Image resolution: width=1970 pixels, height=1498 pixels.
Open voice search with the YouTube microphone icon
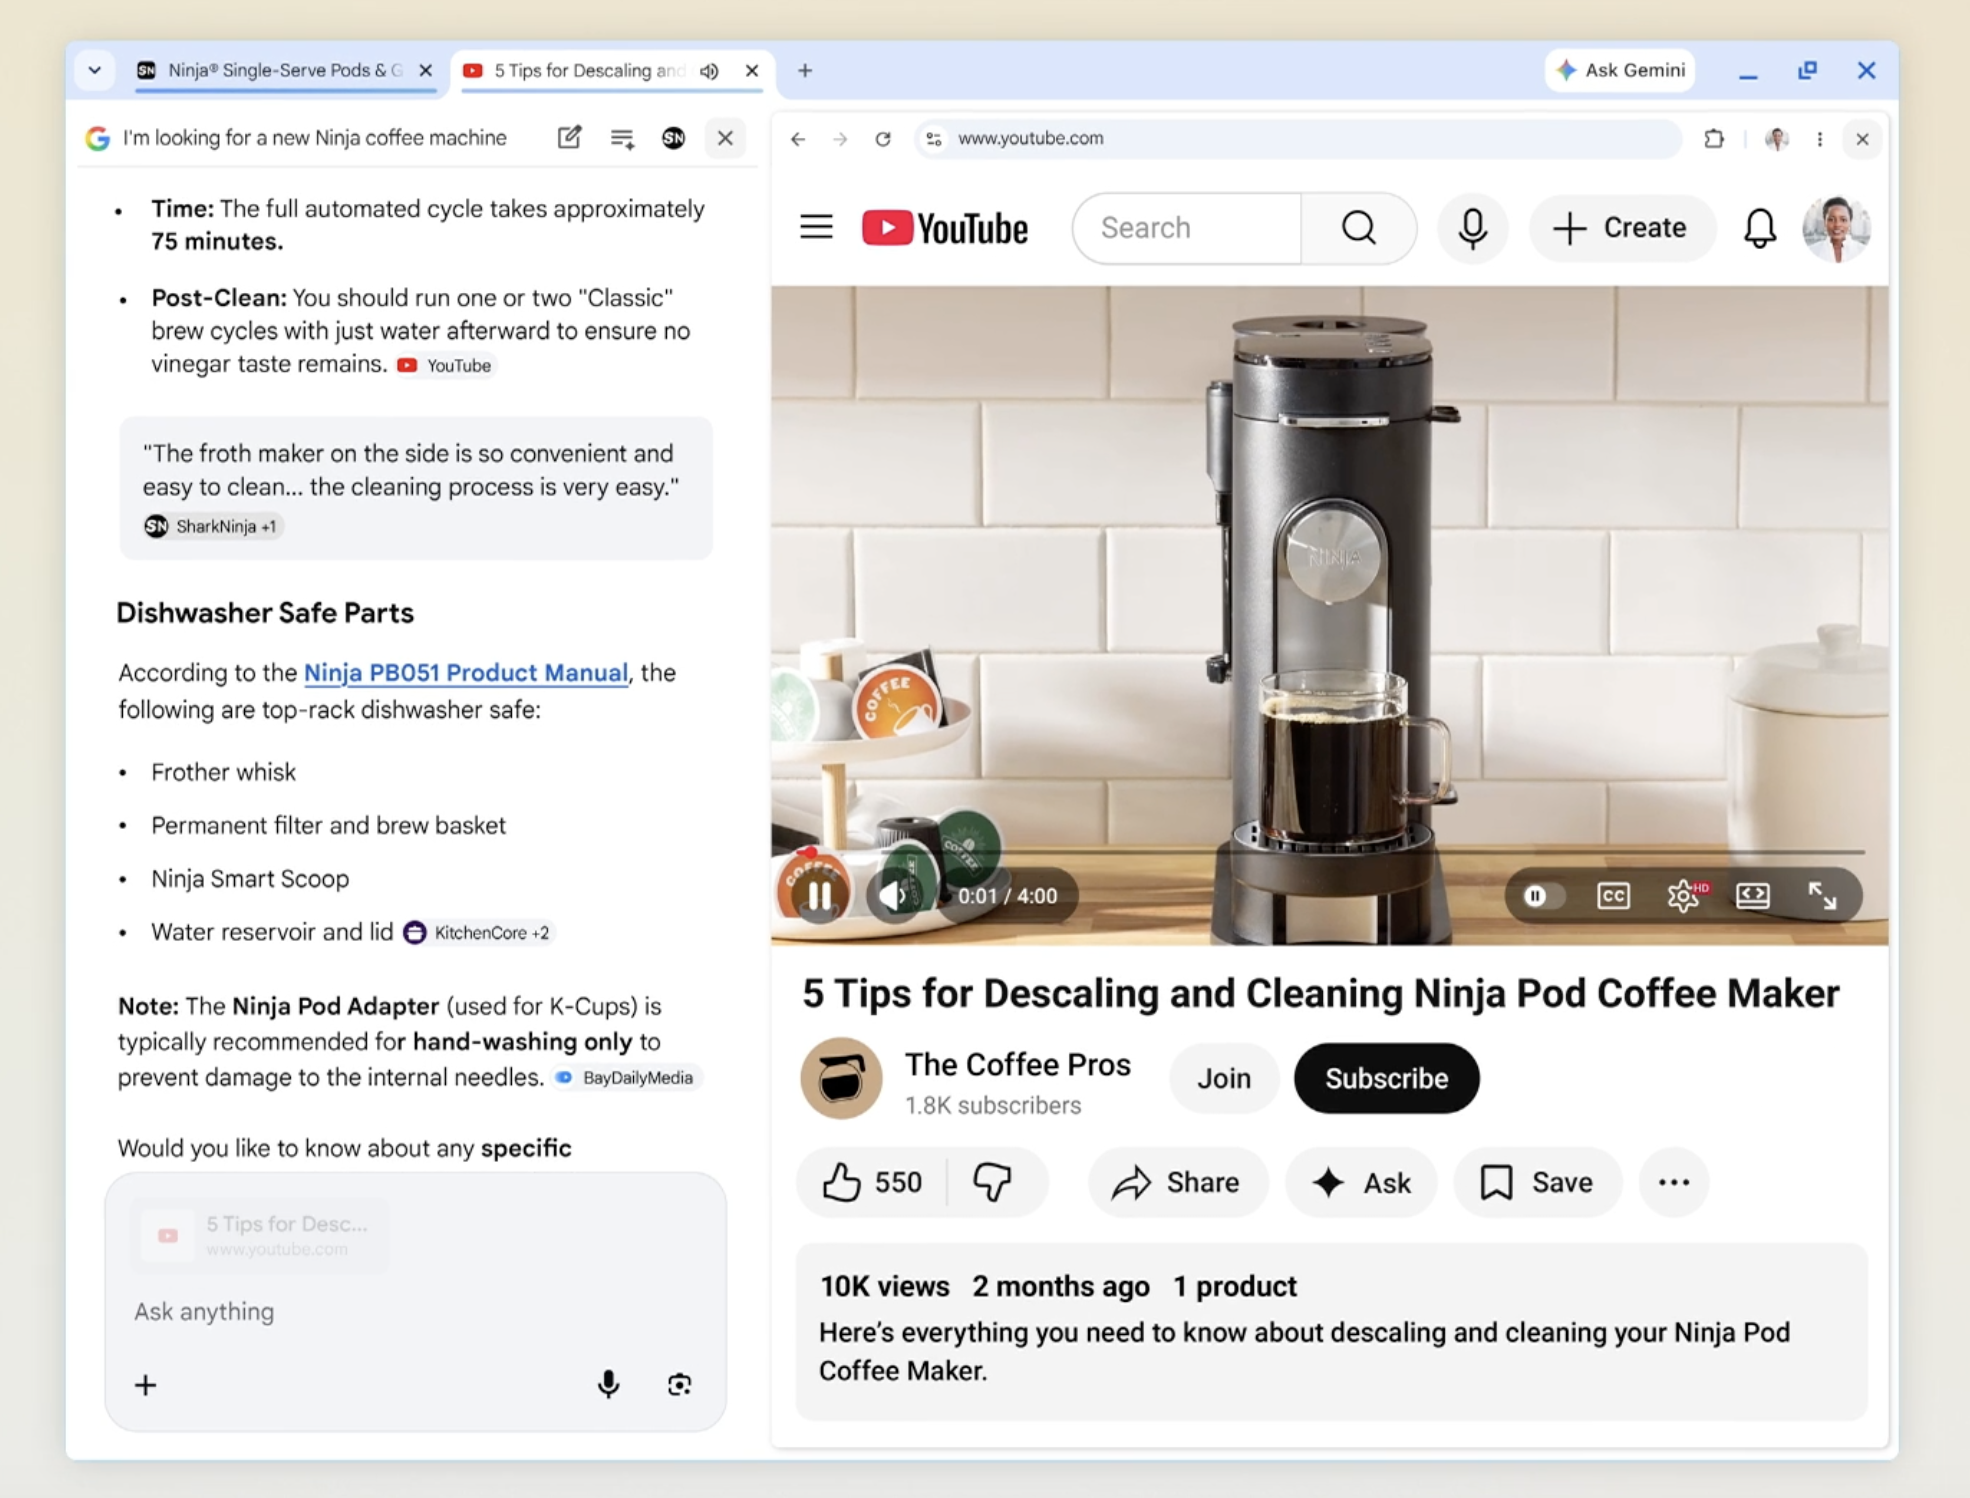coord(1472,228)
